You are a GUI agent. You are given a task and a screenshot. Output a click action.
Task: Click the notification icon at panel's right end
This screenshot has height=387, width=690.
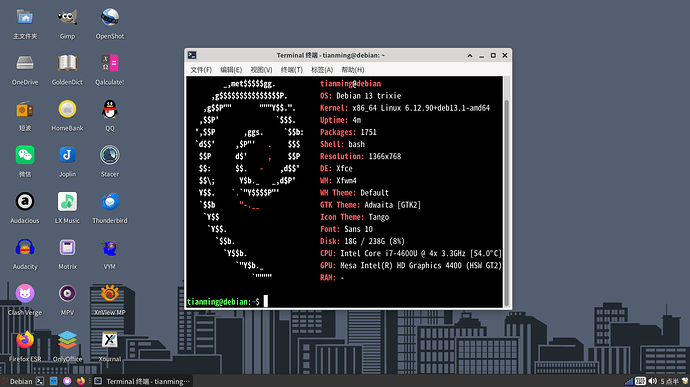[x=685, y=381]
